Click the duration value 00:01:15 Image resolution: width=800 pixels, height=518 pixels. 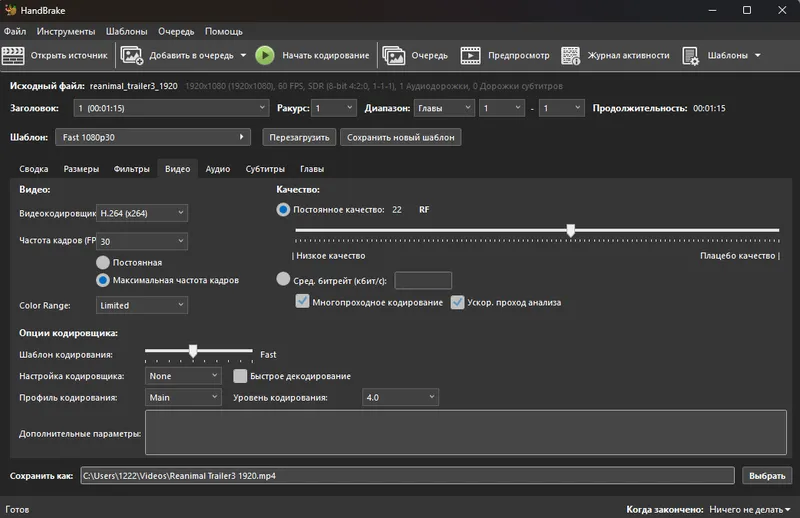coord(709,108)
